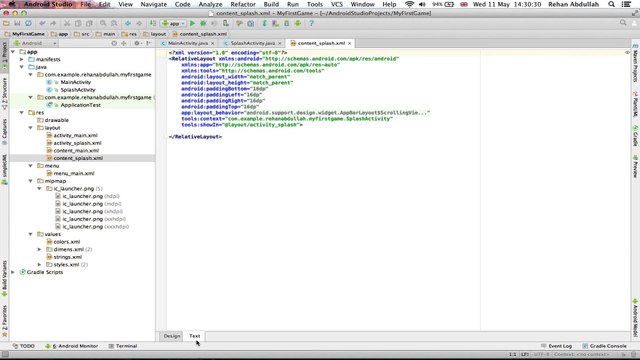Click the MyFirstGame breadcrumb
This screenshot has width=640, height=360.
point(24,34)
